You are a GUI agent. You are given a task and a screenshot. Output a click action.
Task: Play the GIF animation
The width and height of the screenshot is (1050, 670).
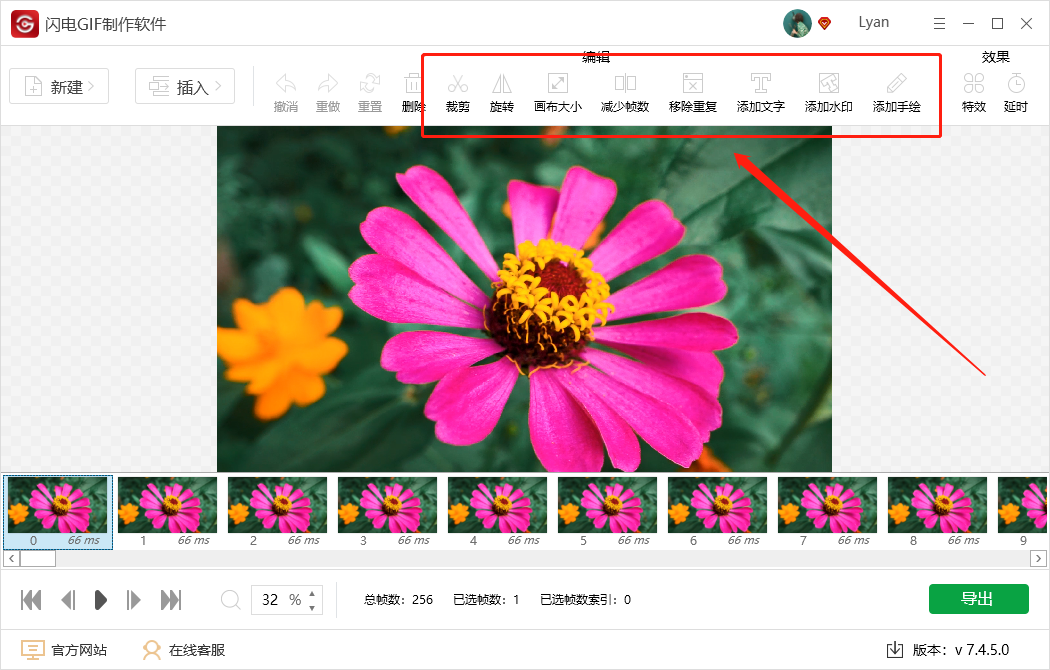pos(100,600)
